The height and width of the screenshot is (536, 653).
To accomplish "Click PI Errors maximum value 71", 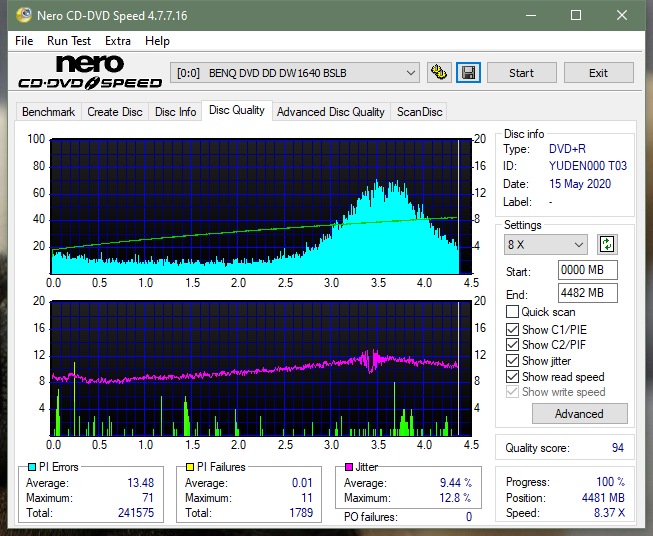I will [148, 498].
